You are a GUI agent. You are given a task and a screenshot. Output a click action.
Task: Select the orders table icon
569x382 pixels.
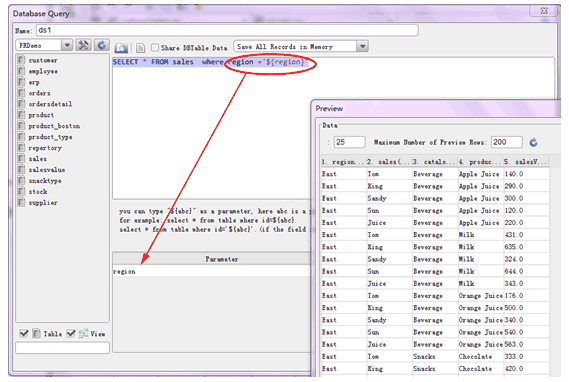(21, 93)
